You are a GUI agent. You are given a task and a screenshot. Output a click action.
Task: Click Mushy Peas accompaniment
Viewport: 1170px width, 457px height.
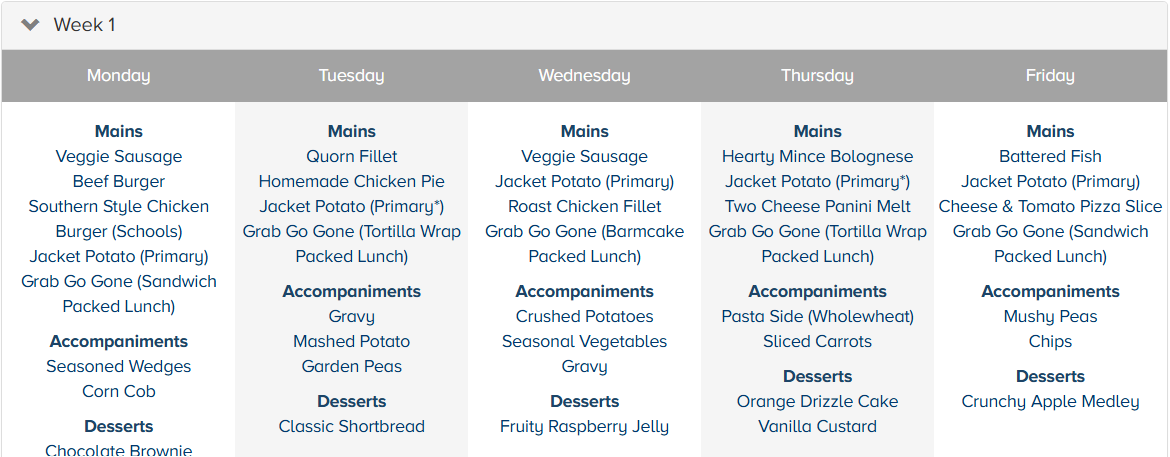1050,317
